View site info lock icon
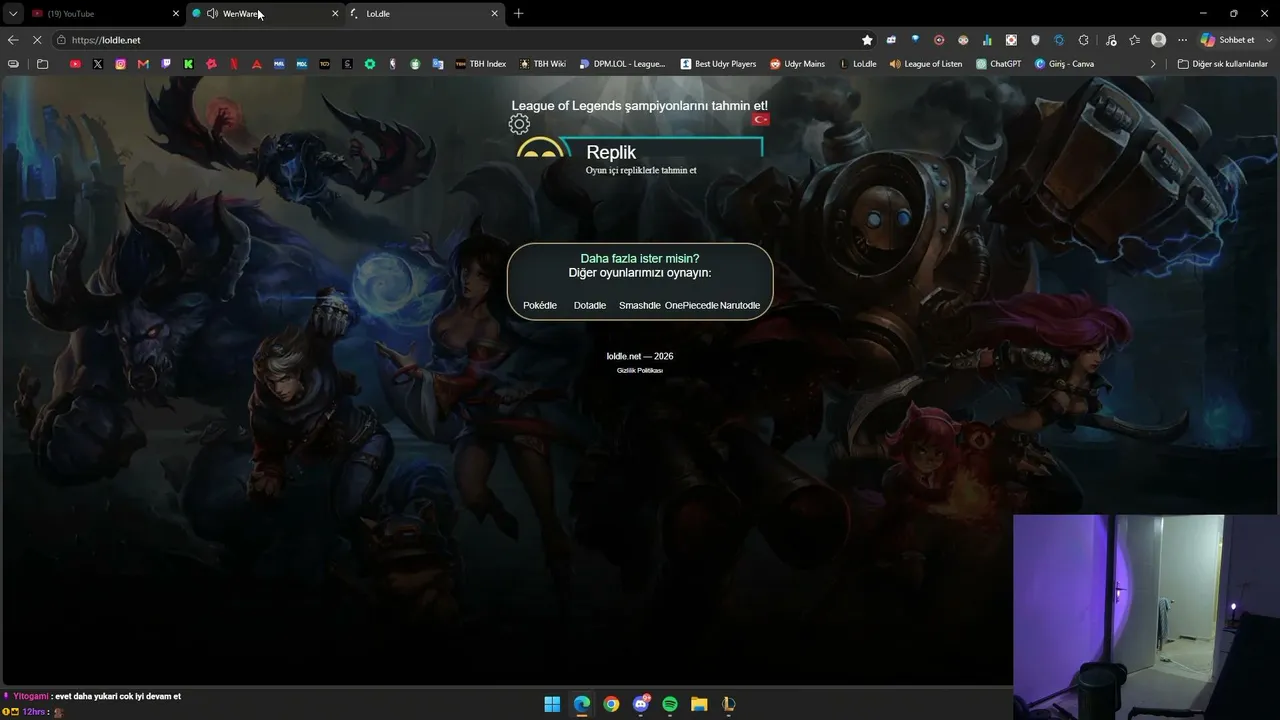Screen dimensions: 1280x720 pos(61,40)
